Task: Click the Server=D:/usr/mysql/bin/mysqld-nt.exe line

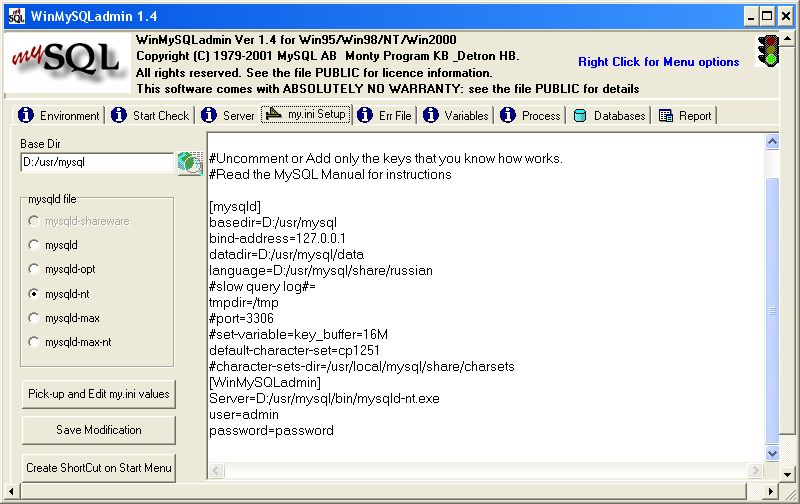Action: 324,399
